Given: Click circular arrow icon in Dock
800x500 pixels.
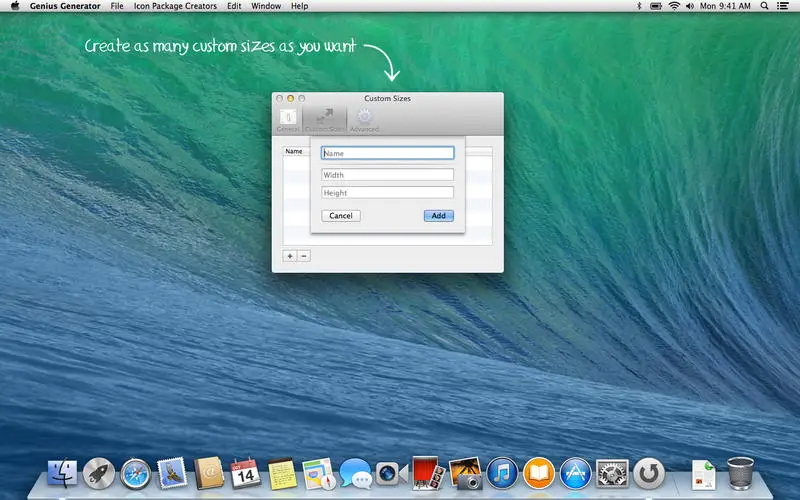Looking at the screenshot, I should [649, 473].
